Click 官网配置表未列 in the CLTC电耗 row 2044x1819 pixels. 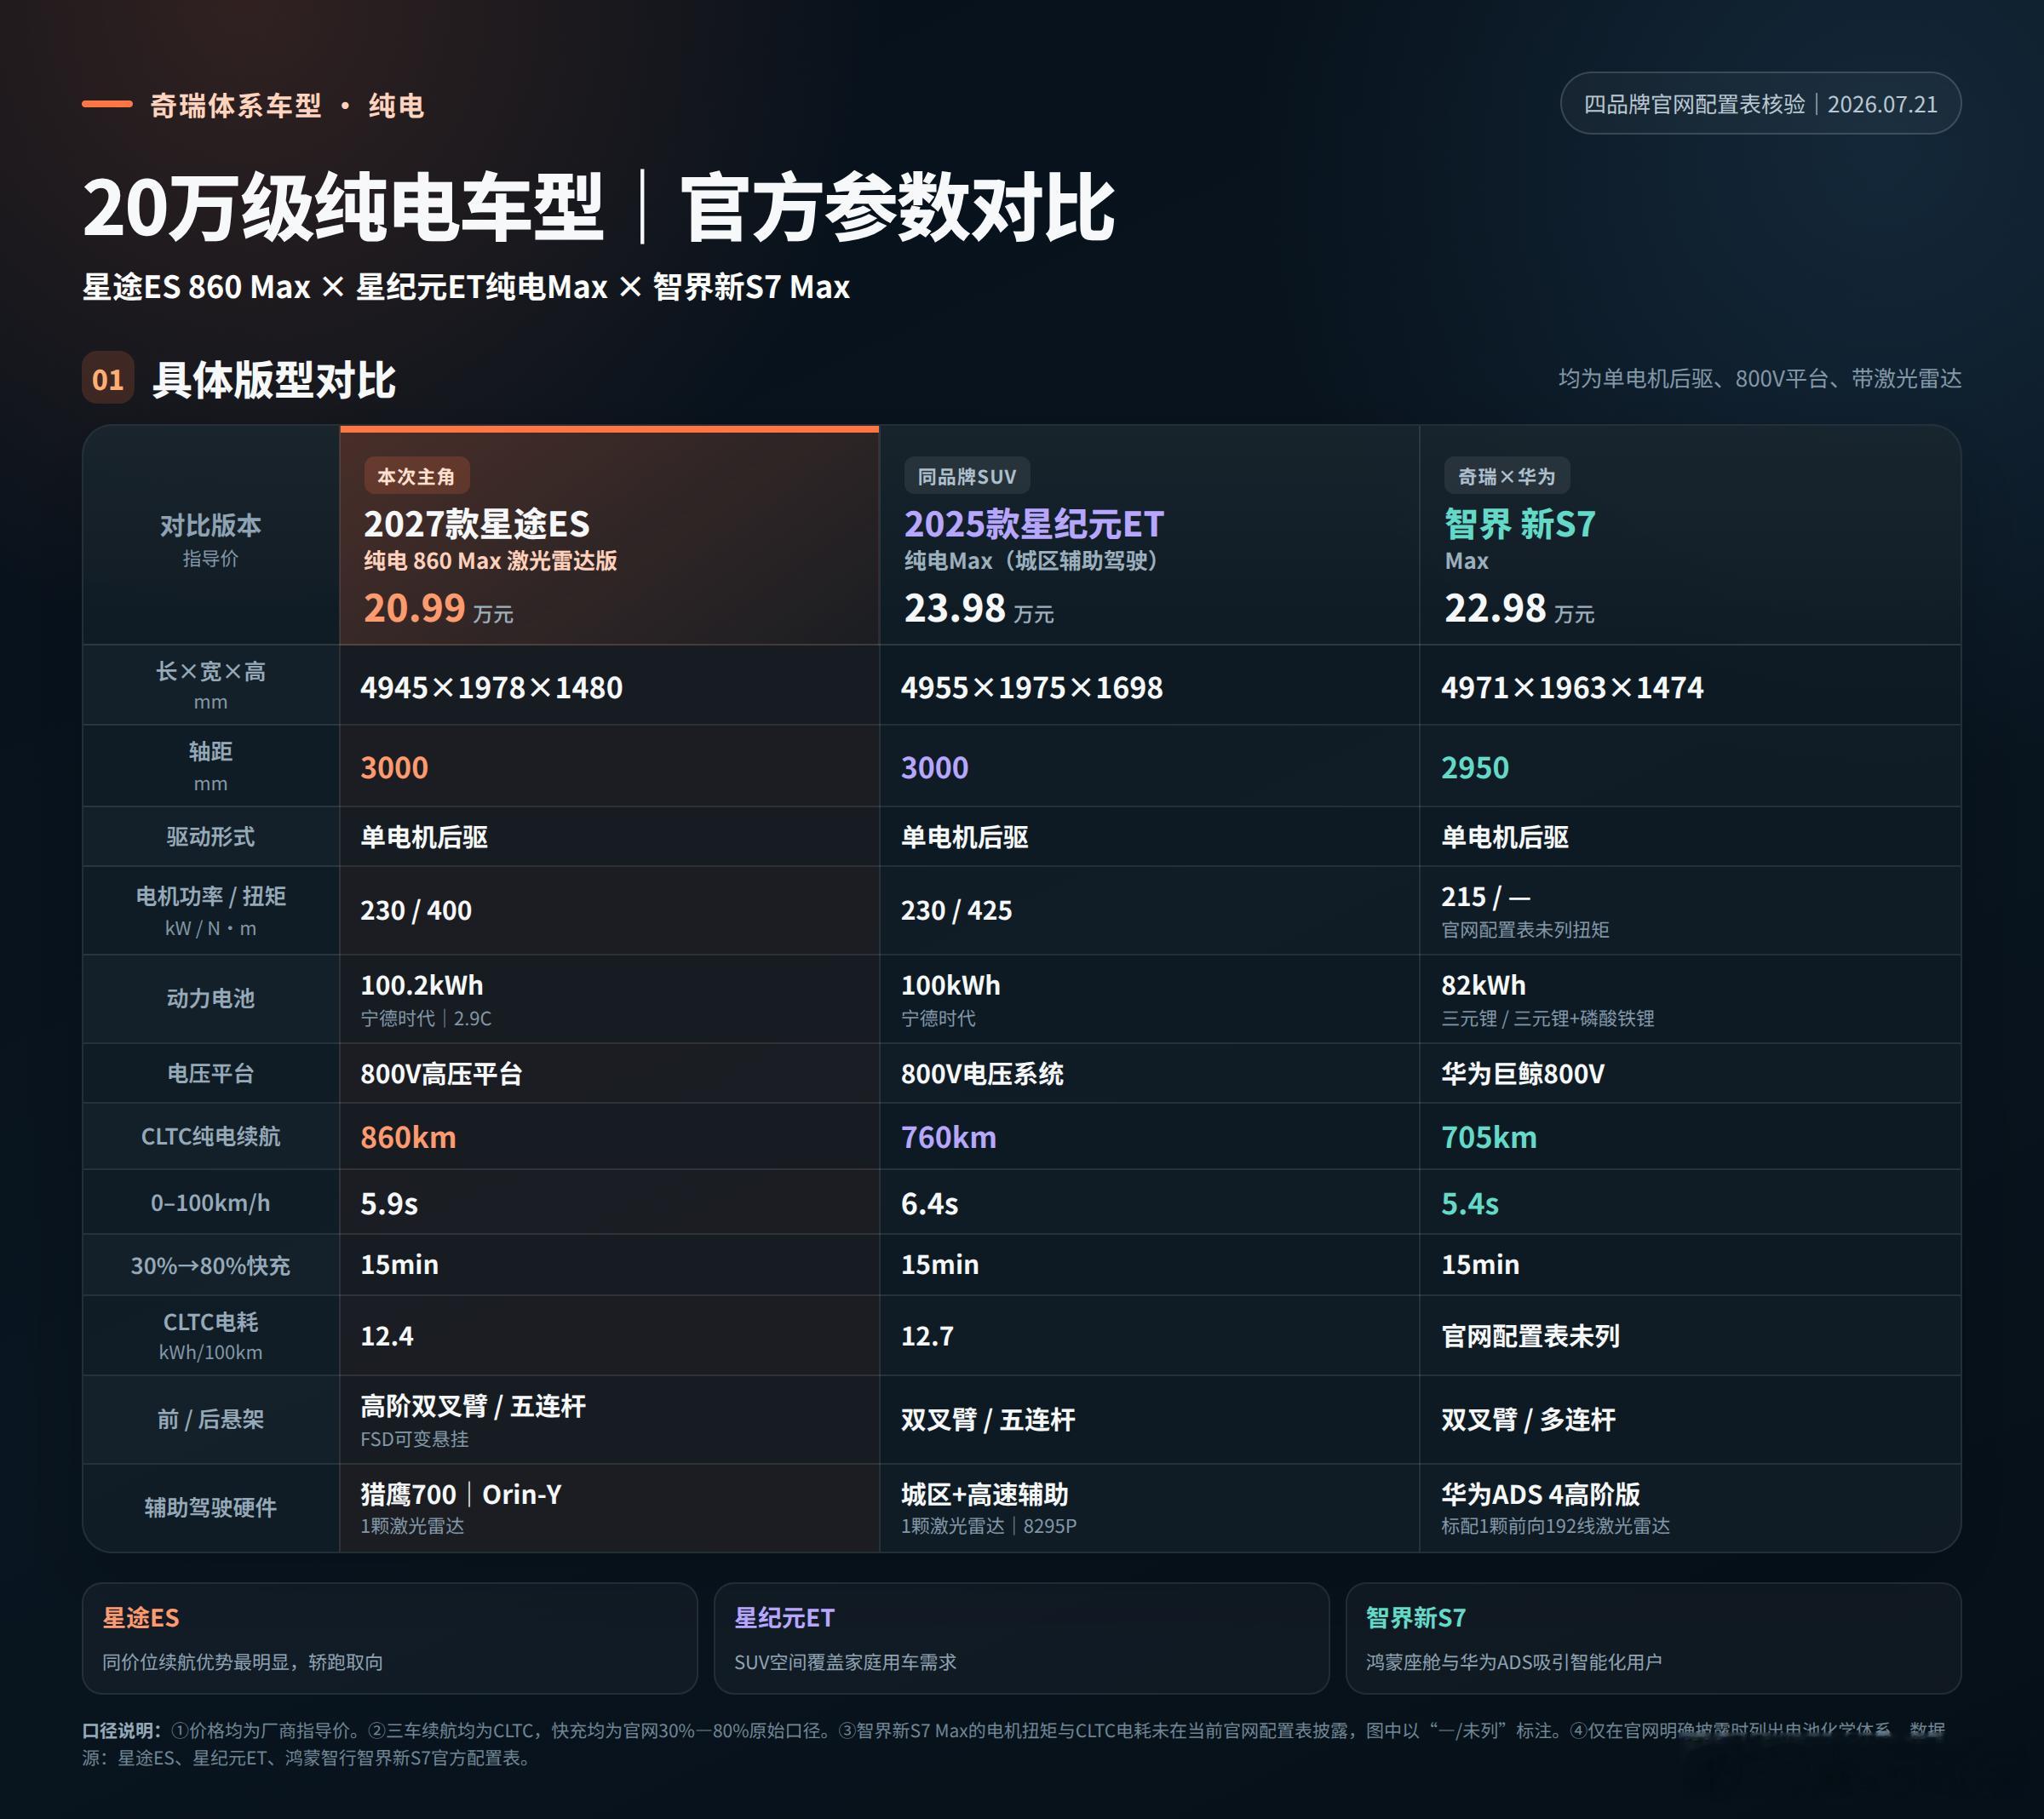point(1530,1336)
